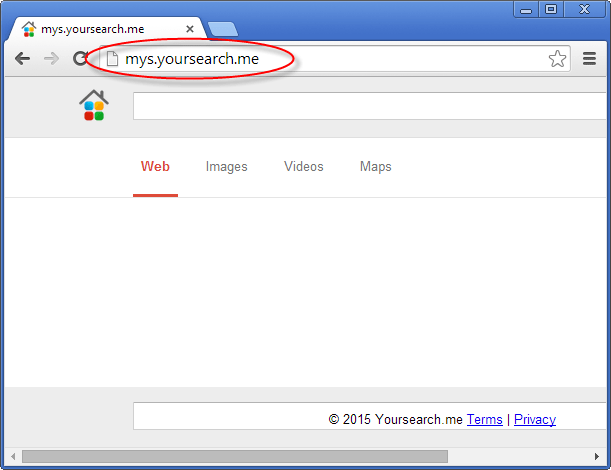Click the scrollbar left arrow
The image size is (611, 470).
point(13,456)
